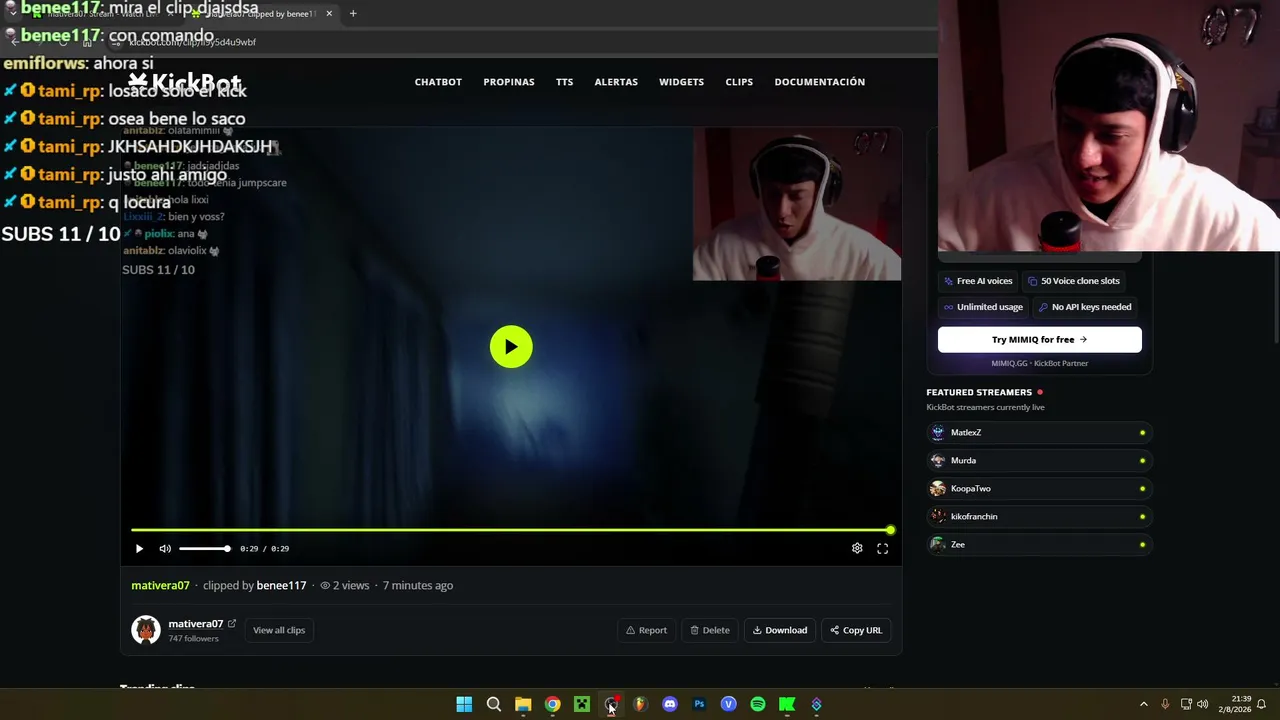
Task: Open Photoshop from the taskbar
Action: [699, 704]
